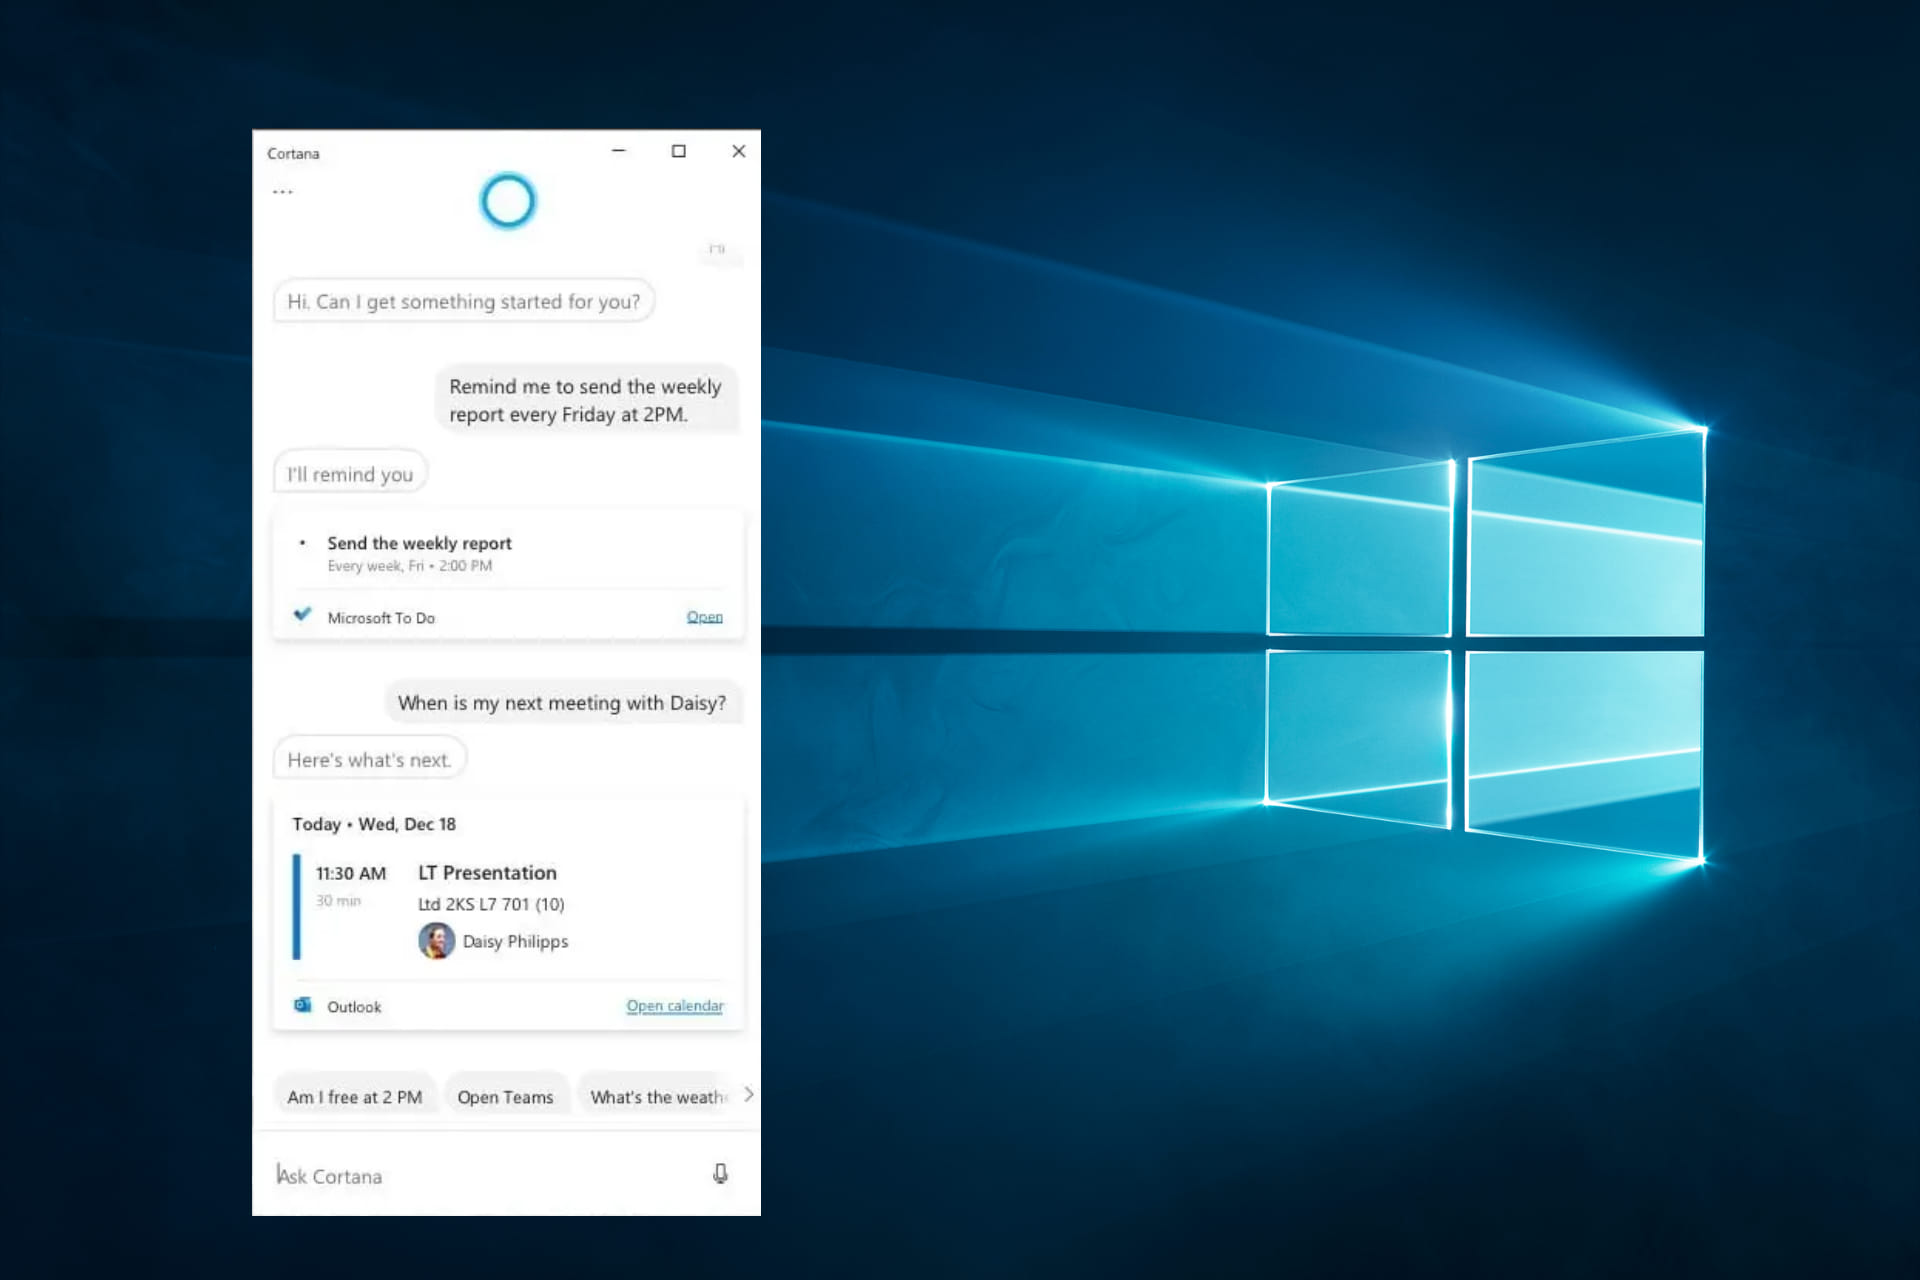
Task: Click the 'Ltd 2KS L7 701 (10)' location
Action: pos(491,904)
